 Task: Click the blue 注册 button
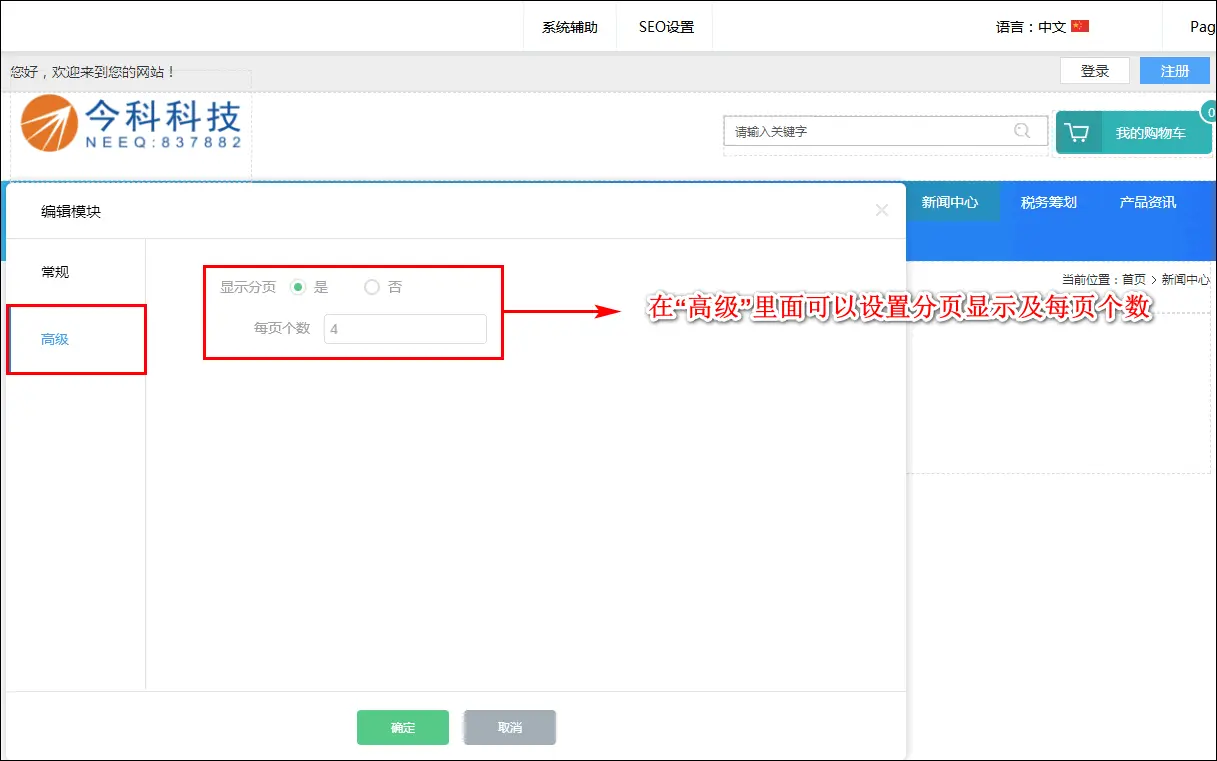1175,71
